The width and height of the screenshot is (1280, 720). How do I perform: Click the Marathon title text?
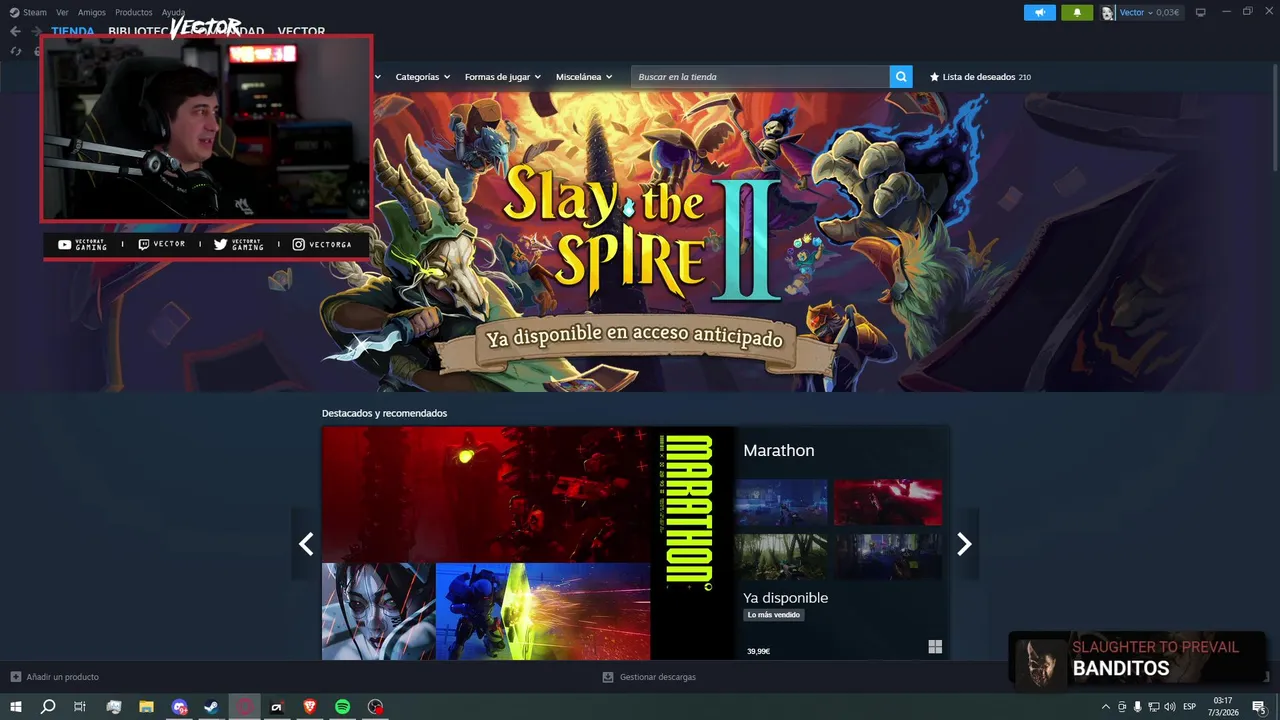pos(778,451)
